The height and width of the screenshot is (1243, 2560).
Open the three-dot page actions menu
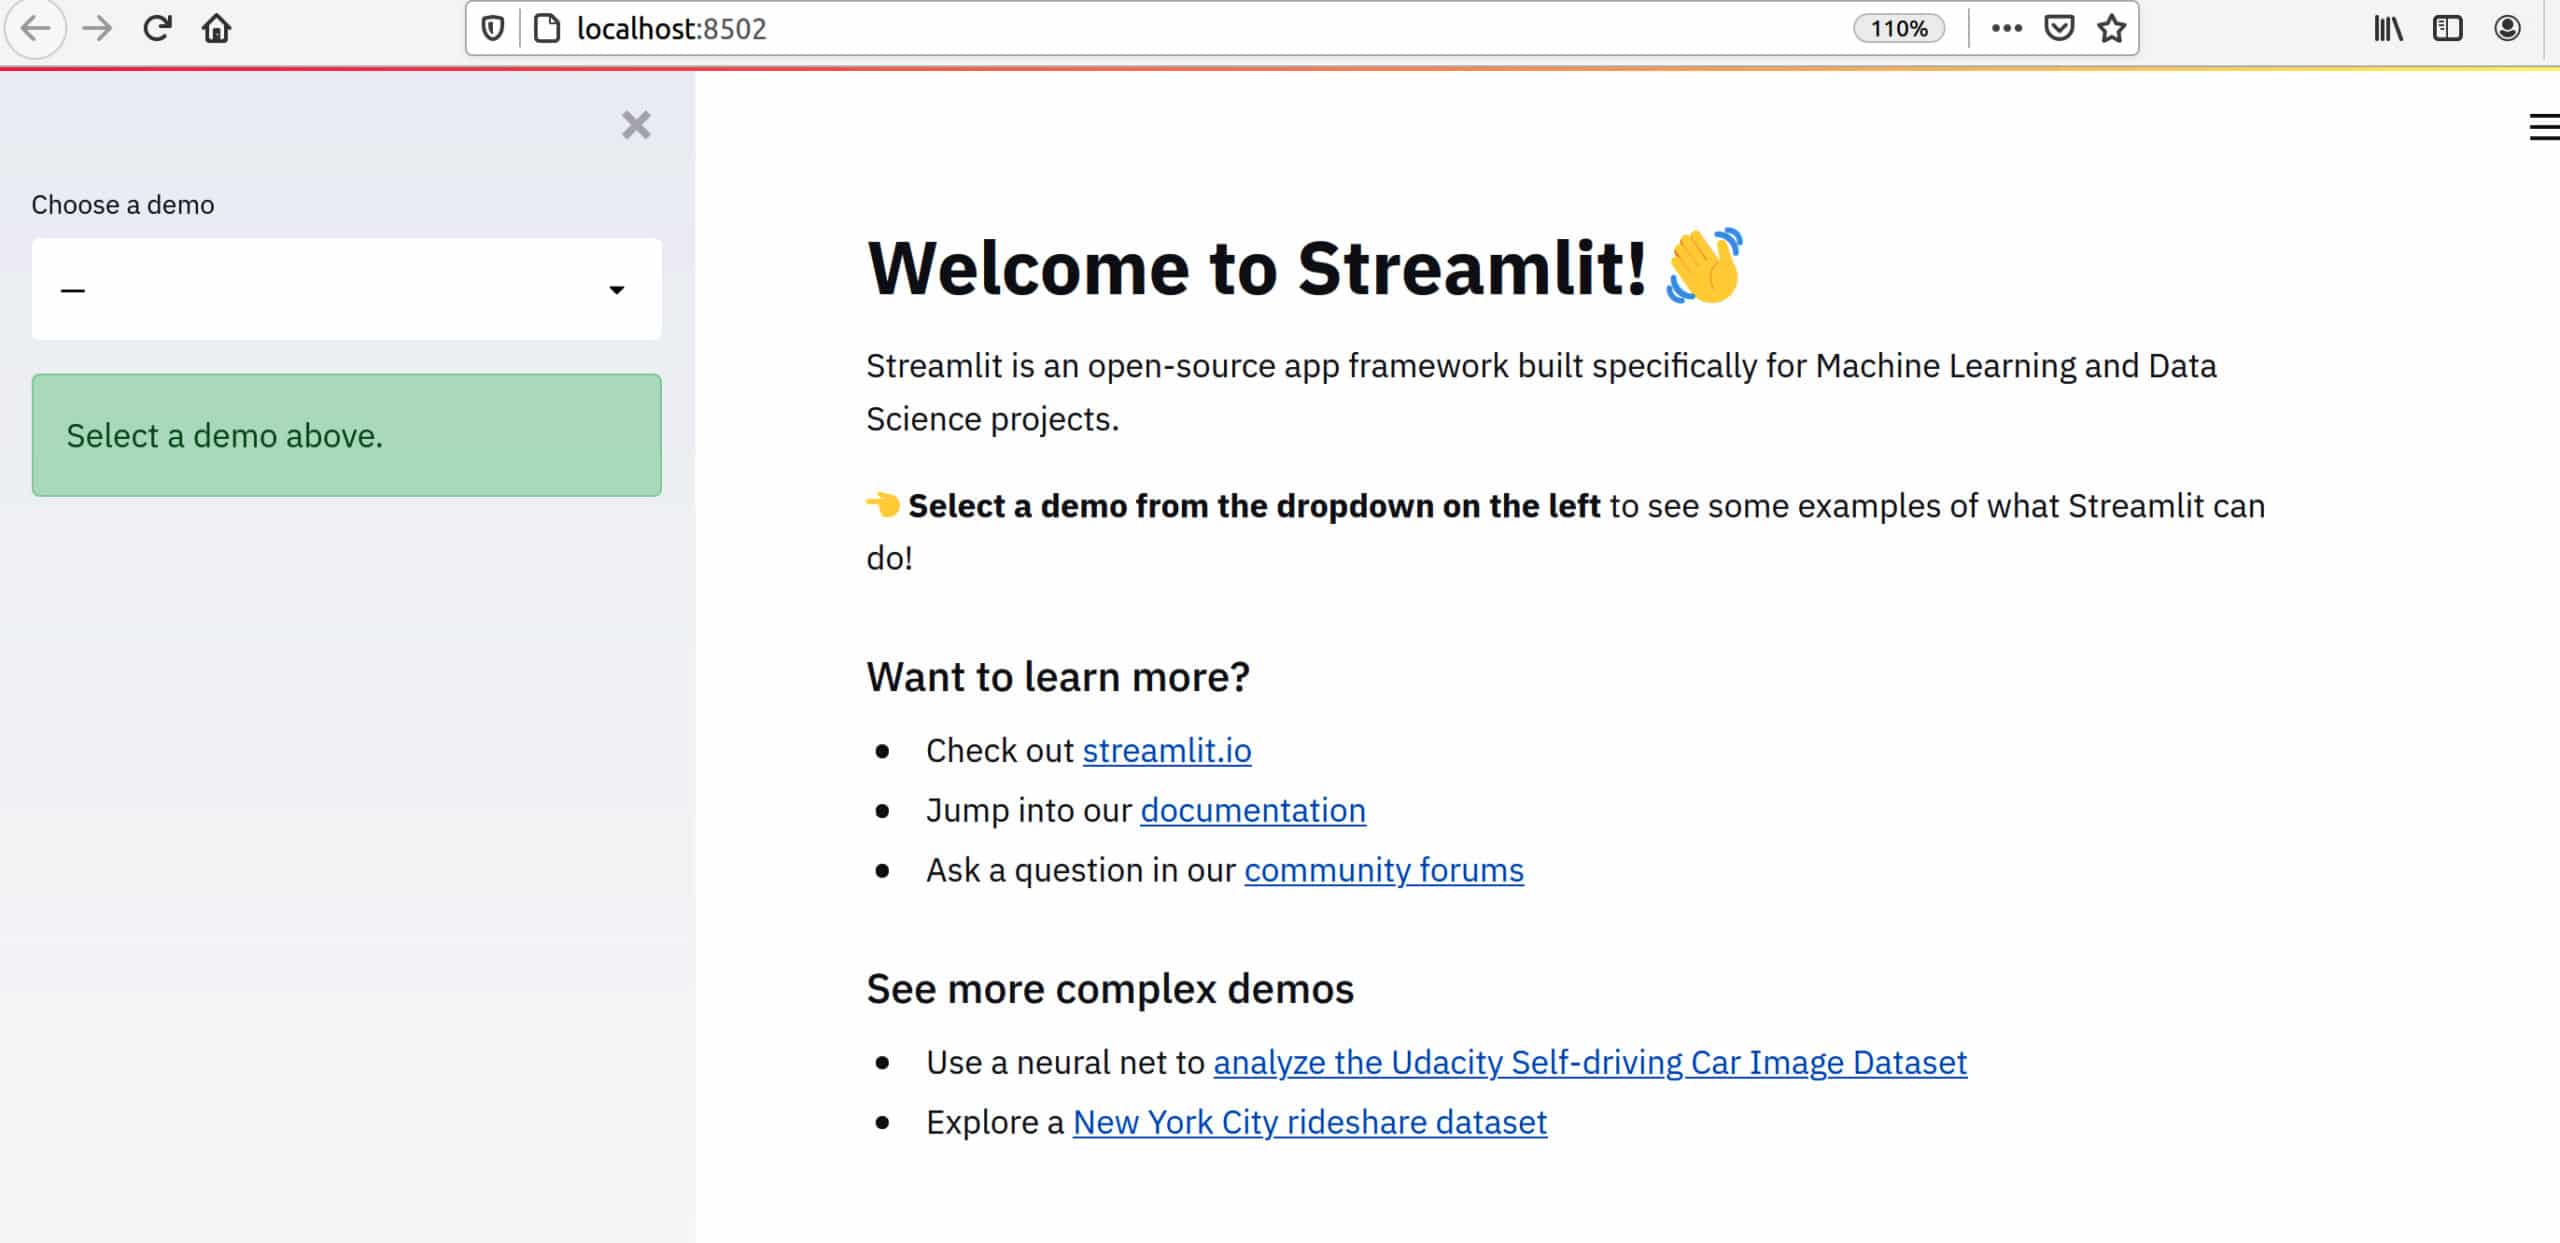point(2004,28)
